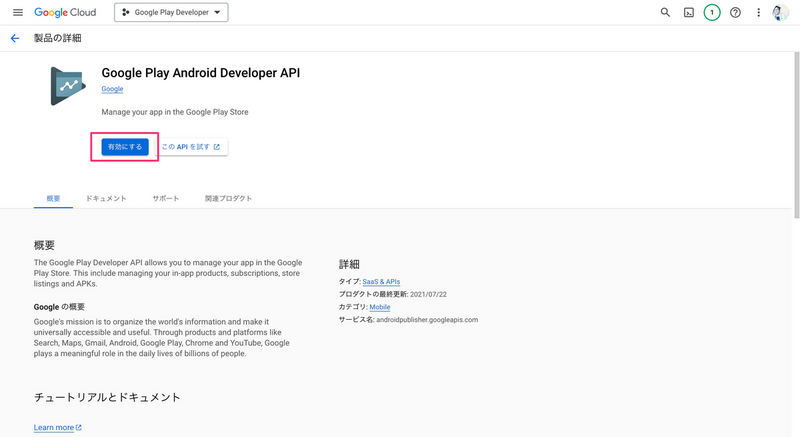Click the 製品の詳細 page heading

tap(58, 38)
